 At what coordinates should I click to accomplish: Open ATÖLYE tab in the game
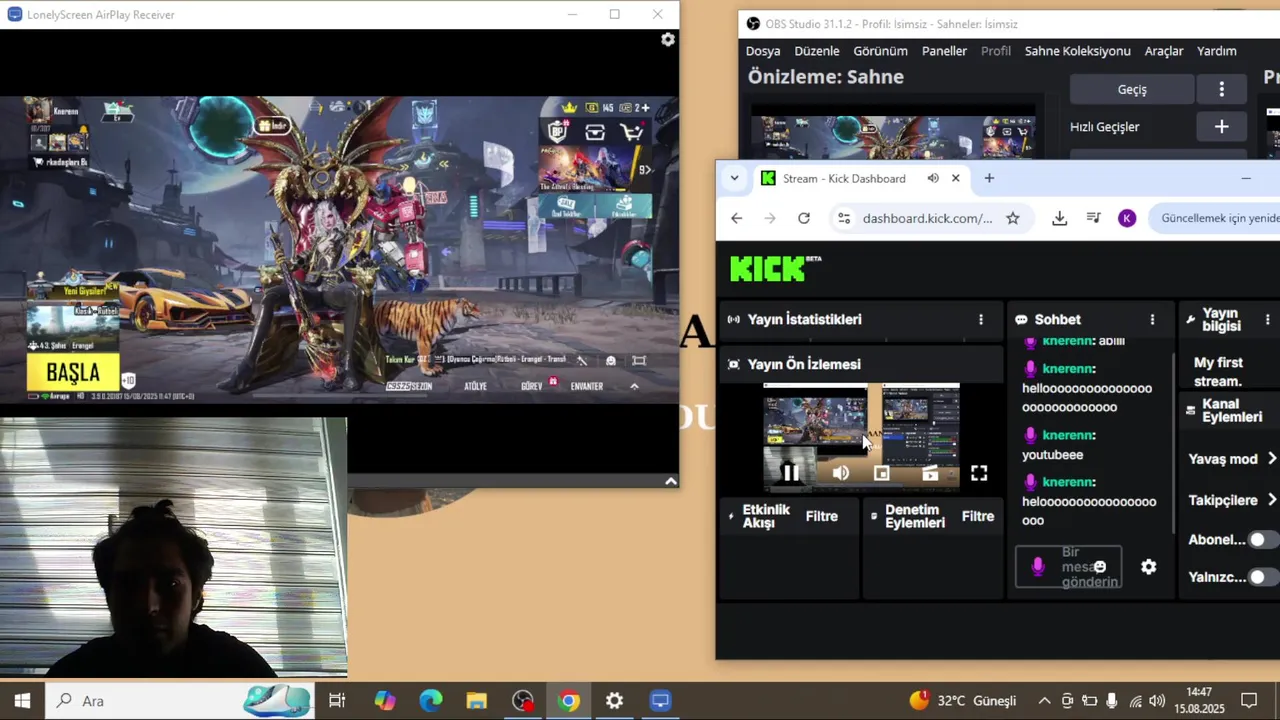click(x=475, y=386)
